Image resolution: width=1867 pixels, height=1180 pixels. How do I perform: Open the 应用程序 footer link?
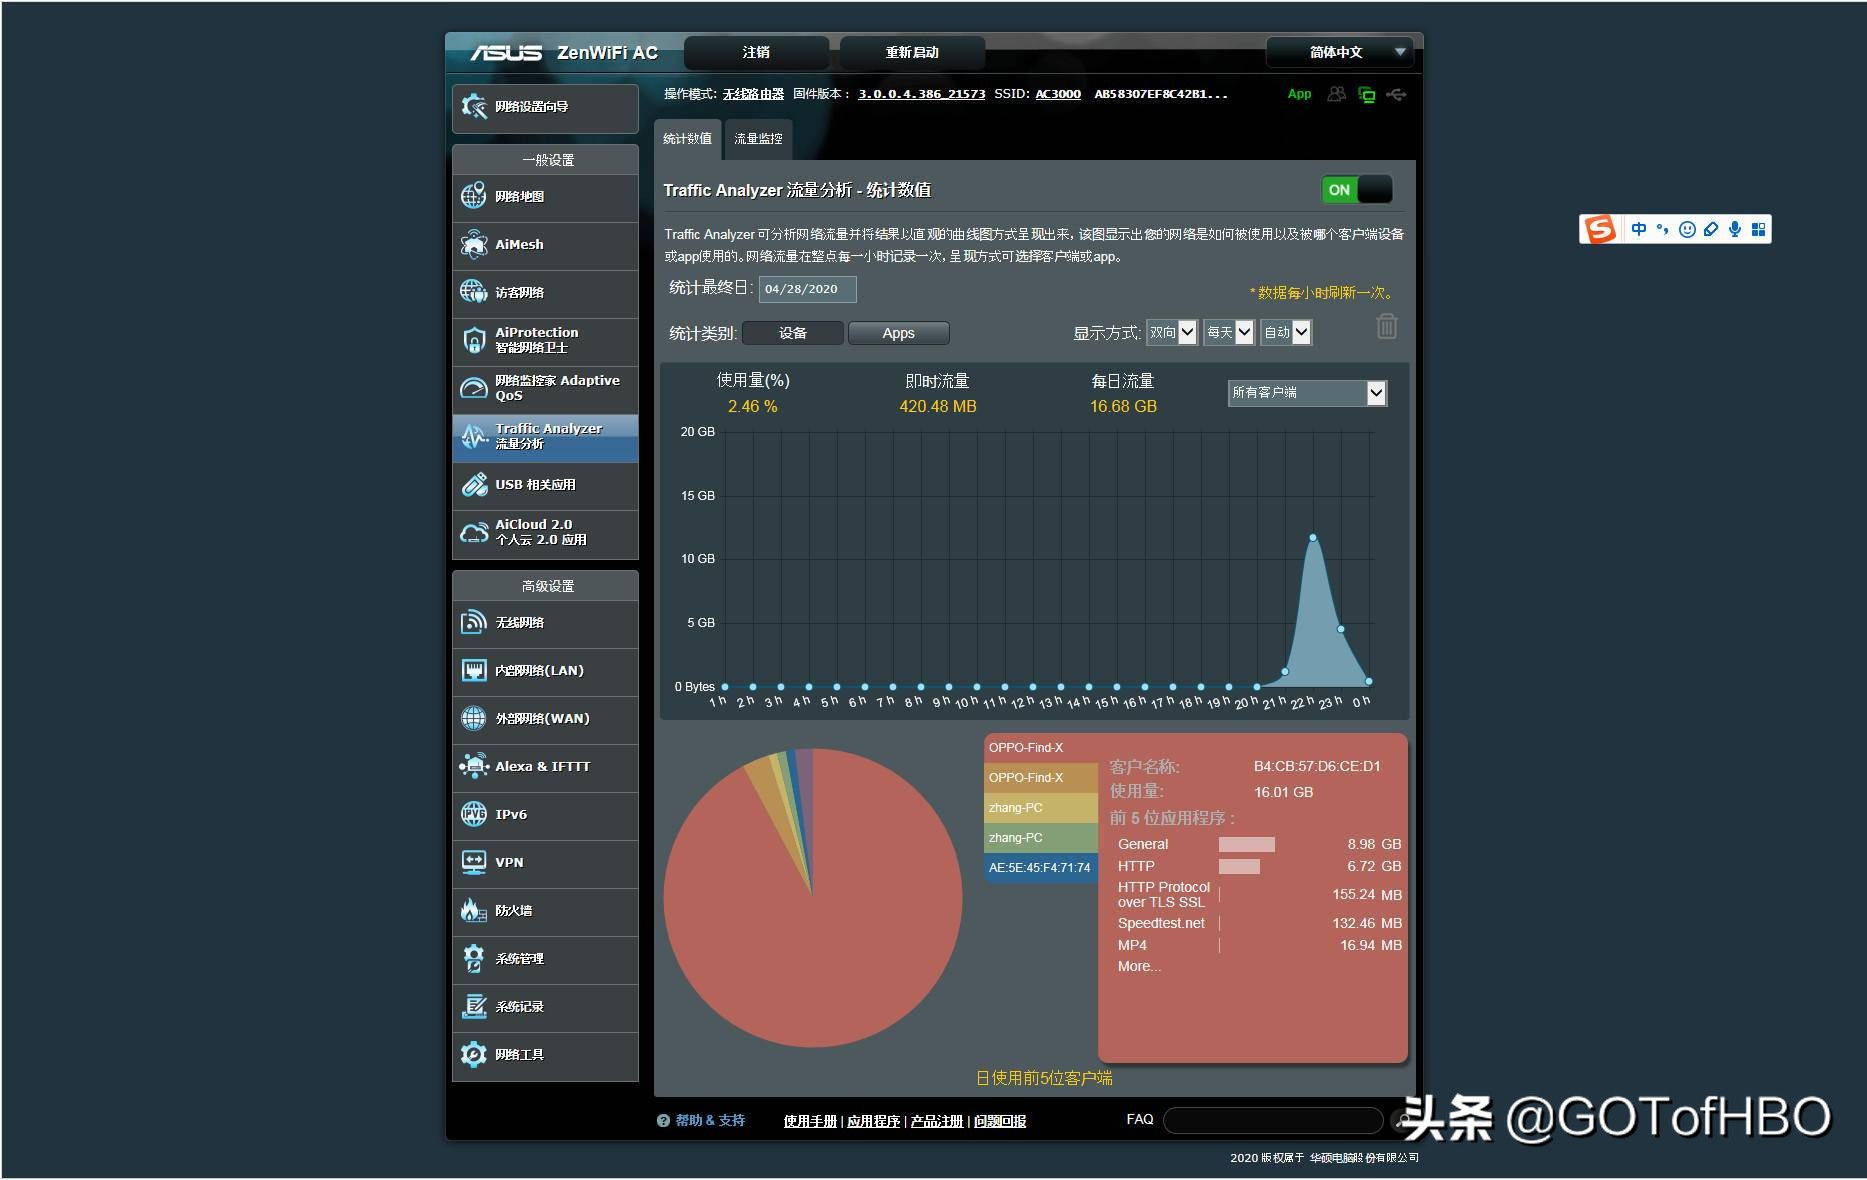(x=873, y=1121)
